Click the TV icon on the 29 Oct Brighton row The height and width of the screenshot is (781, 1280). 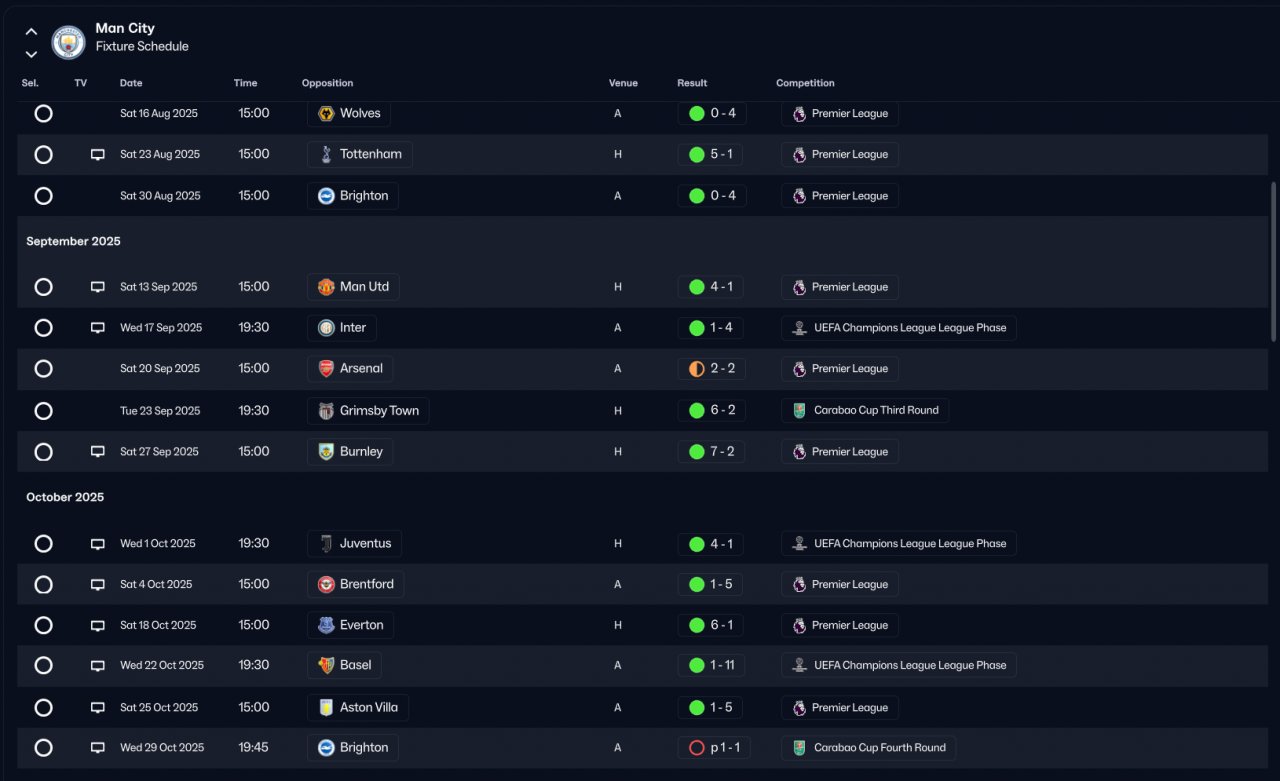pos(98,748)
